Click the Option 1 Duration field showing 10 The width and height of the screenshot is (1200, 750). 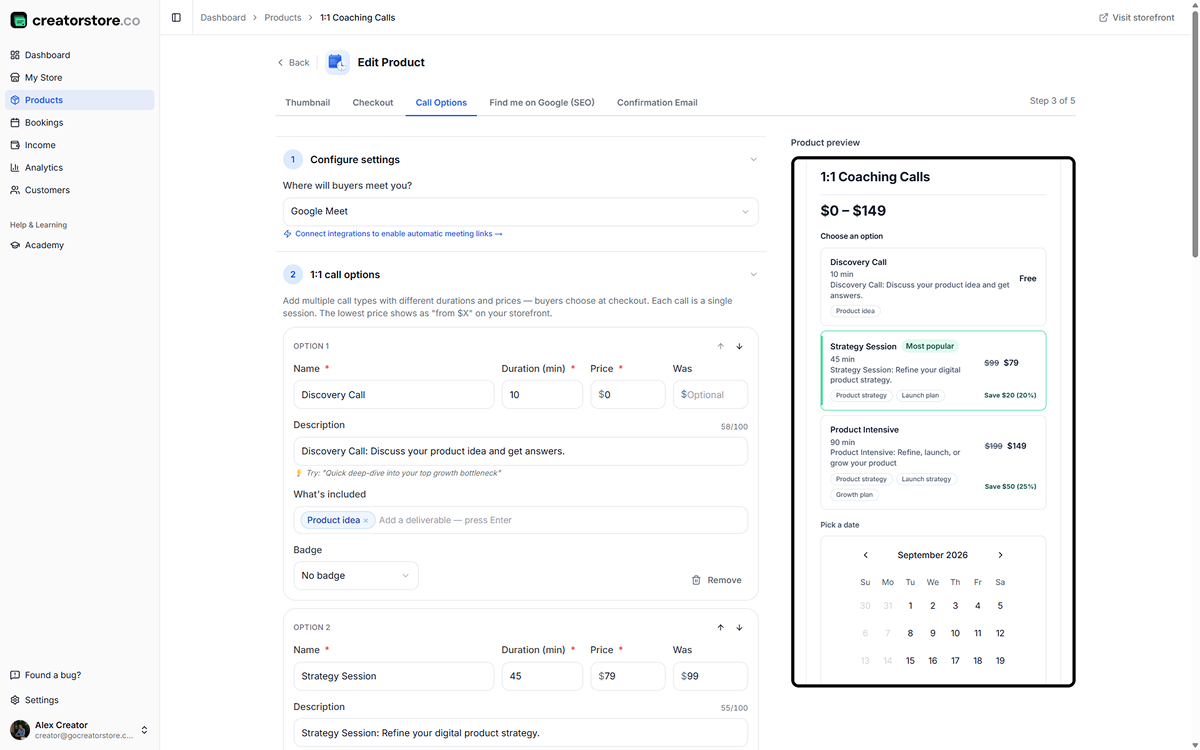[x=542, y=394]
